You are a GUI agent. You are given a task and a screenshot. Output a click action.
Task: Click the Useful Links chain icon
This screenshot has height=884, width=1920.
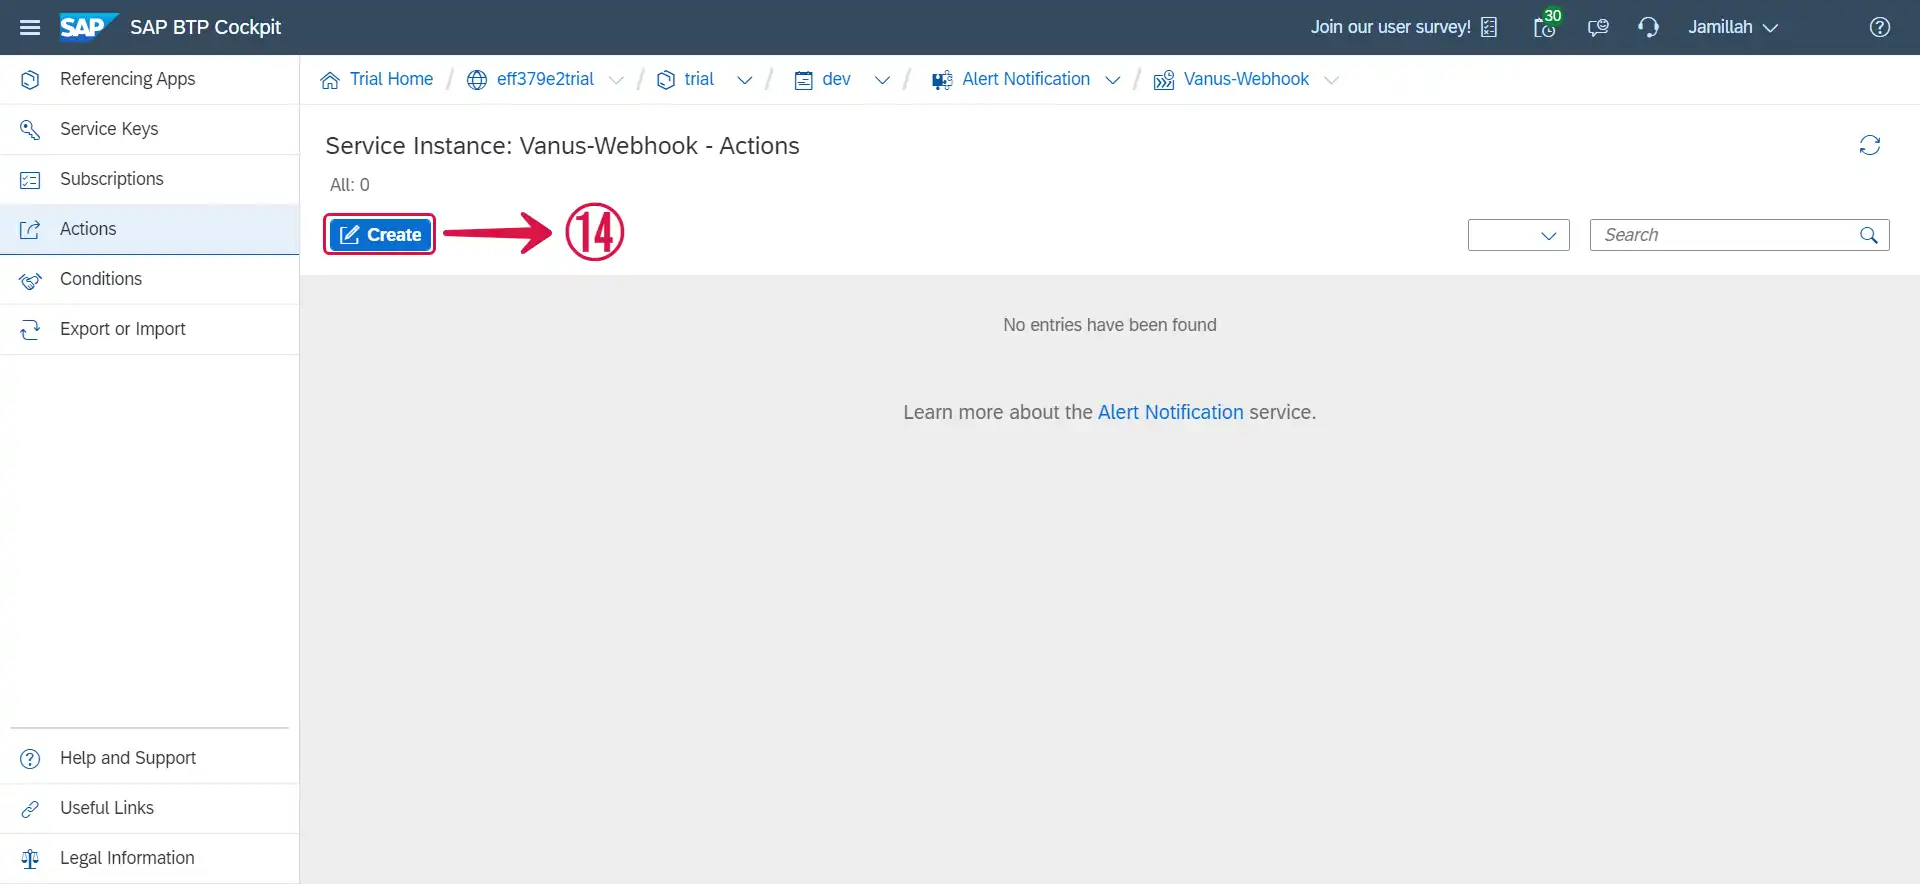pyautogui.click(x=30, y=808)
